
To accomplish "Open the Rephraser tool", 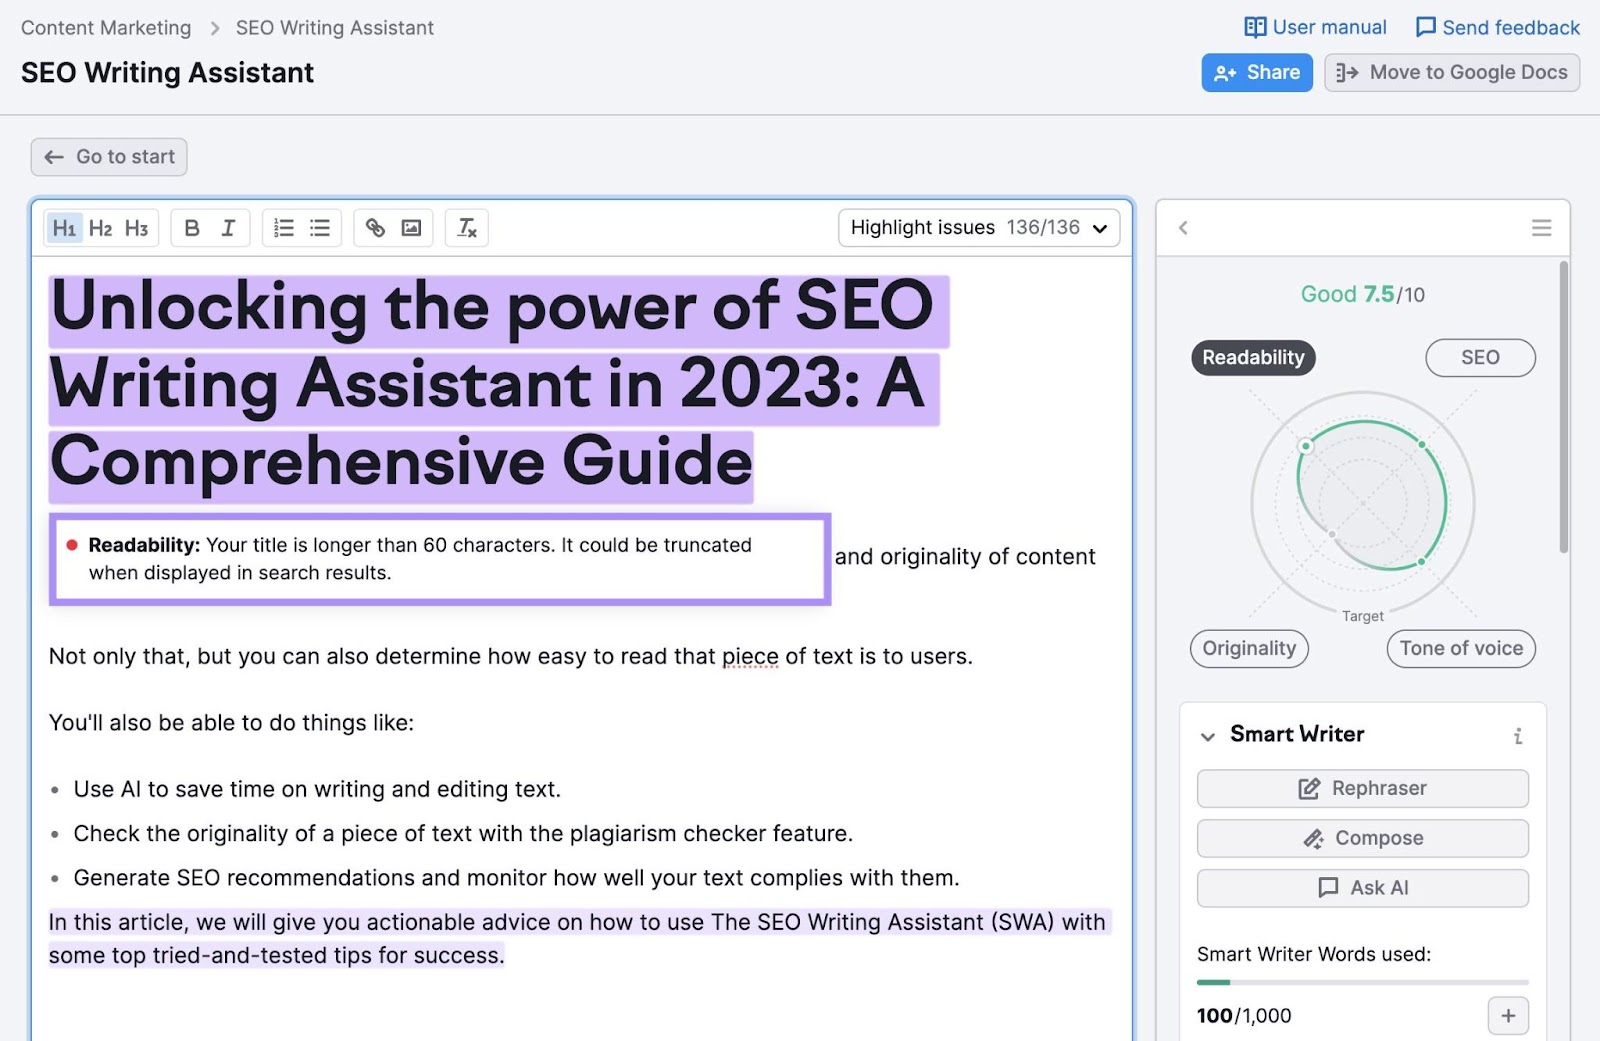I will pos(1362,788).
